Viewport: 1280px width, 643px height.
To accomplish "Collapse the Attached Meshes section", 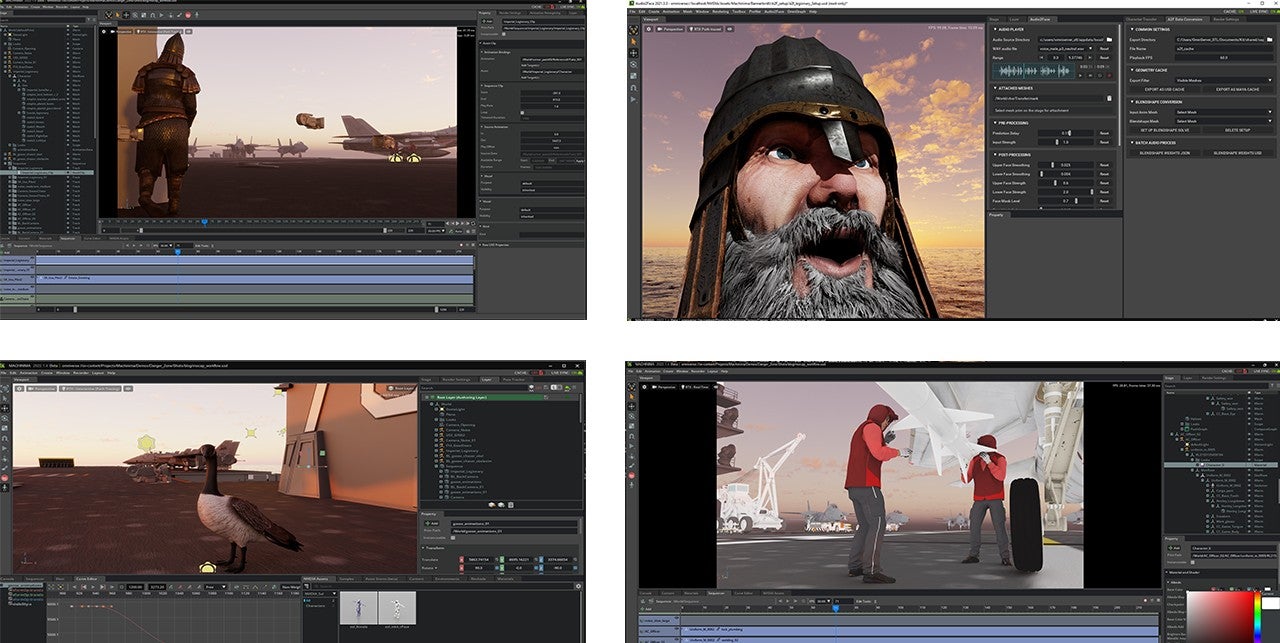I will pos(996,88).
